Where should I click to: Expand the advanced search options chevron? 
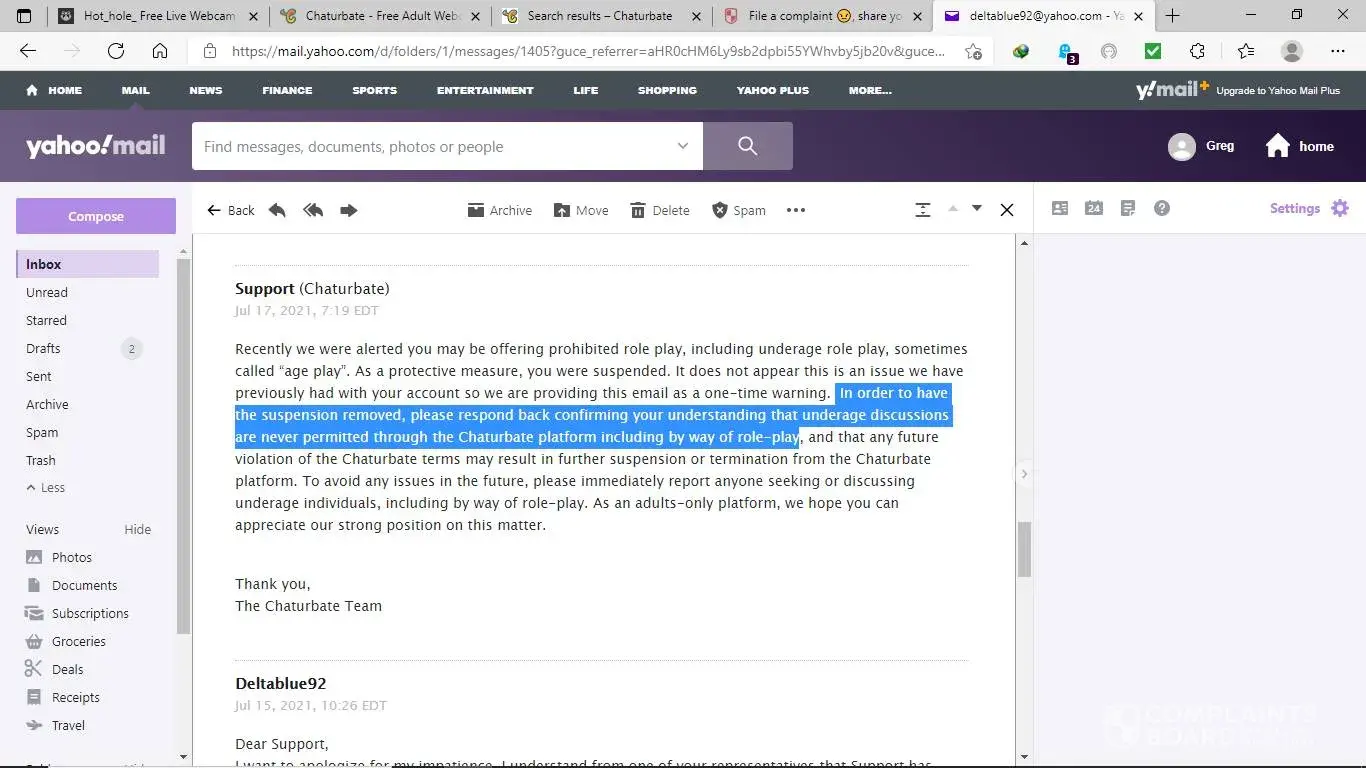click(683, 146)
